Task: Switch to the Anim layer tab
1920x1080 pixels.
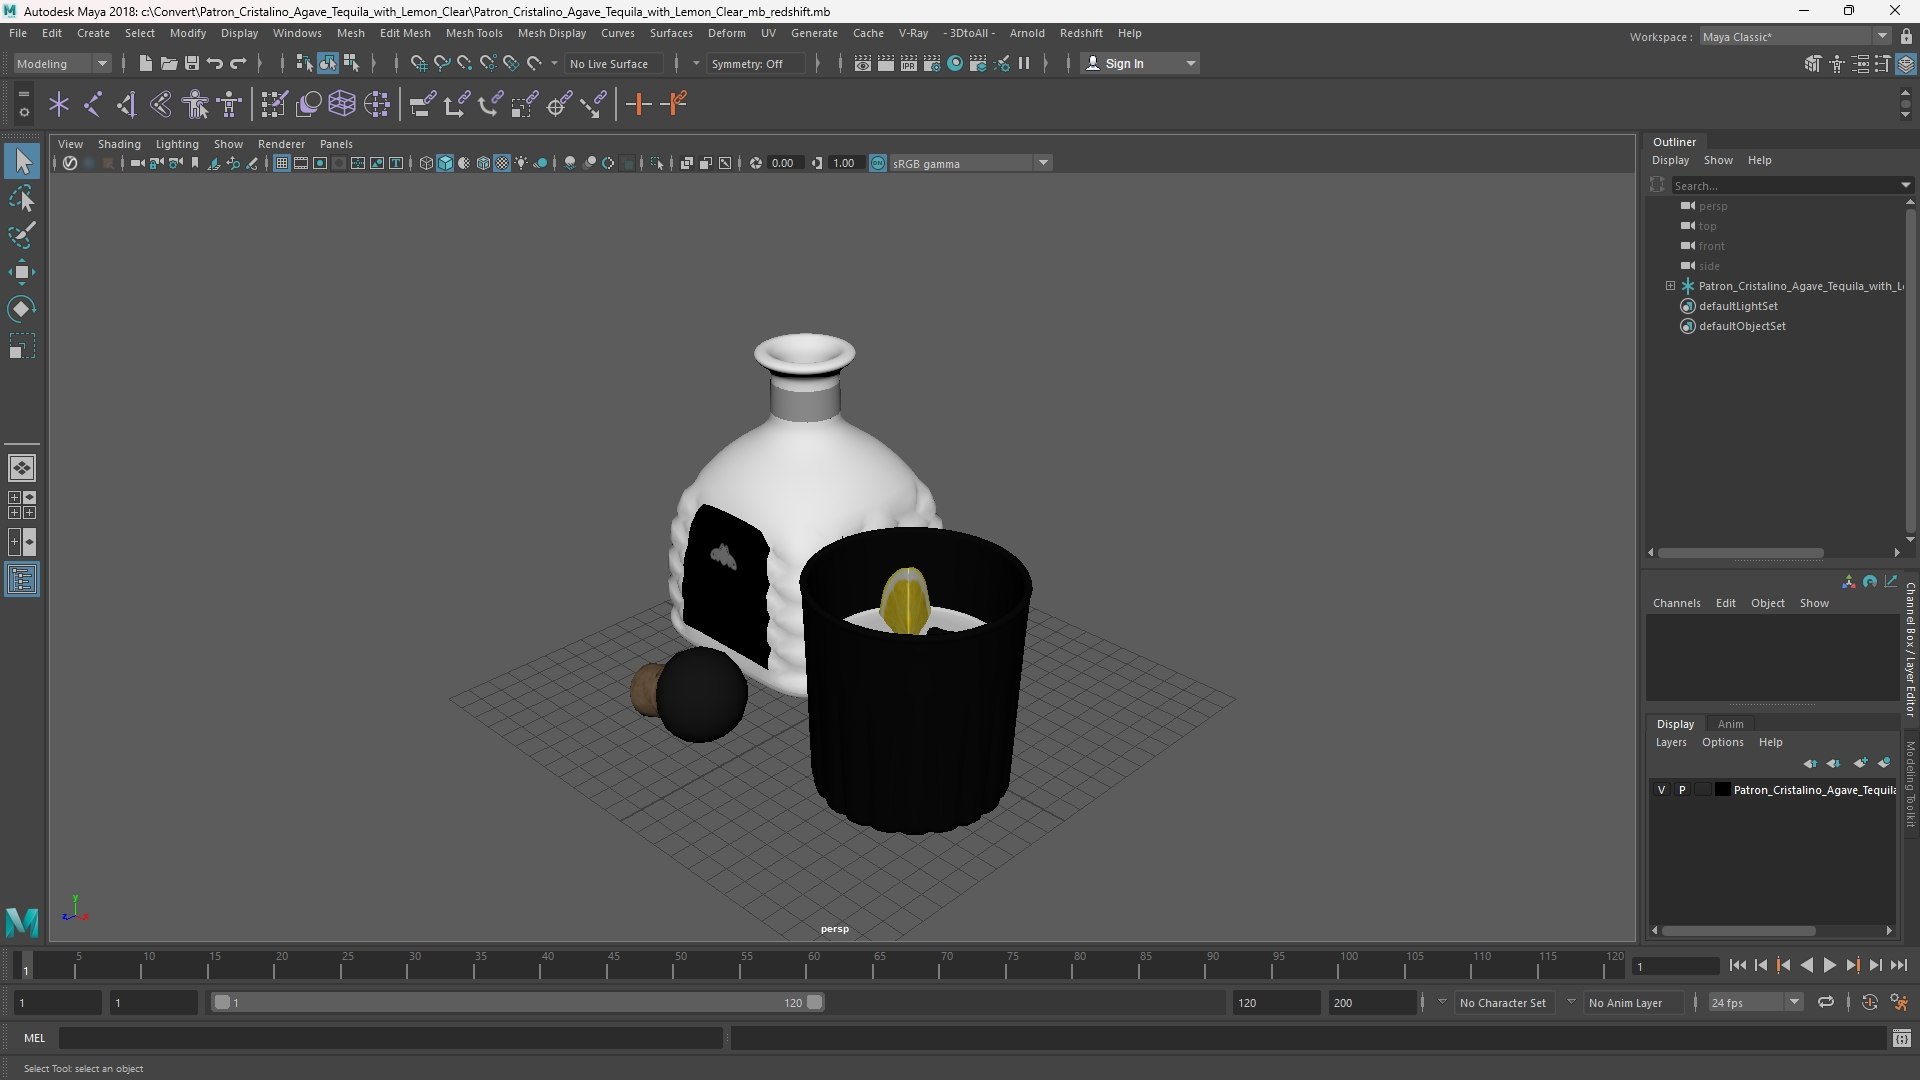Action: (x=1730, y=724)
